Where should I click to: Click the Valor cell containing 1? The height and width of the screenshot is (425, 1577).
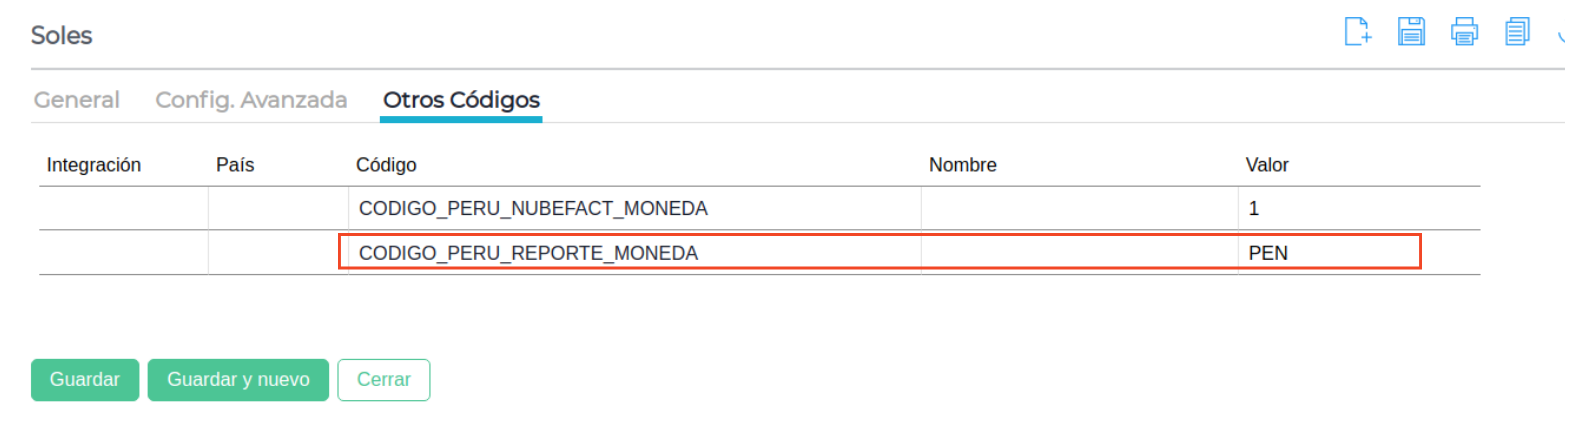(x=1254, y=208)
